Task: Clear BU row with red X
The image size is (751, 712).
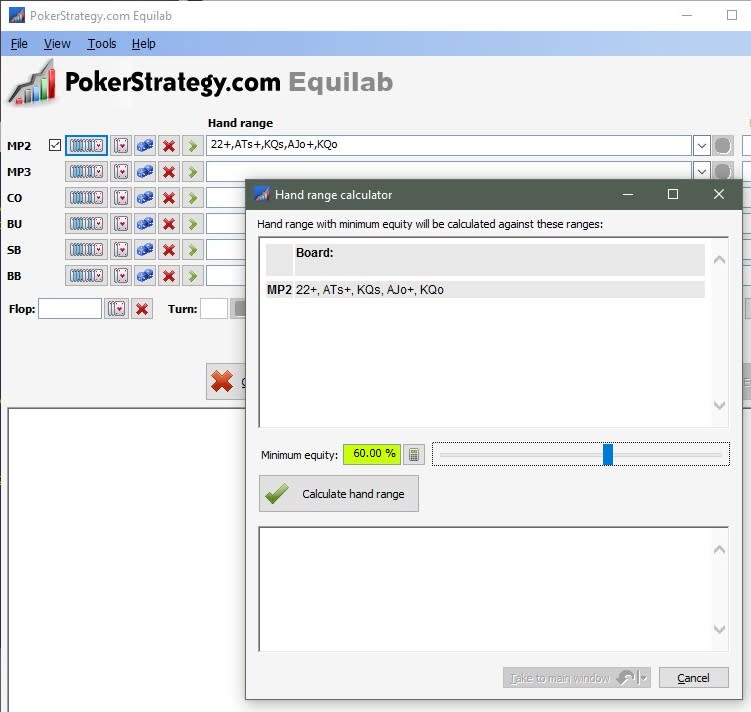Action: click(169, 224)
